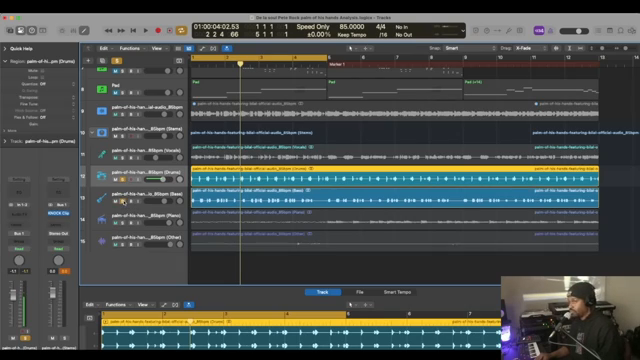Viewport: 640px width, 360px height.
Task: Collapse the Region inspector section
Action: [x=5, y=61]
